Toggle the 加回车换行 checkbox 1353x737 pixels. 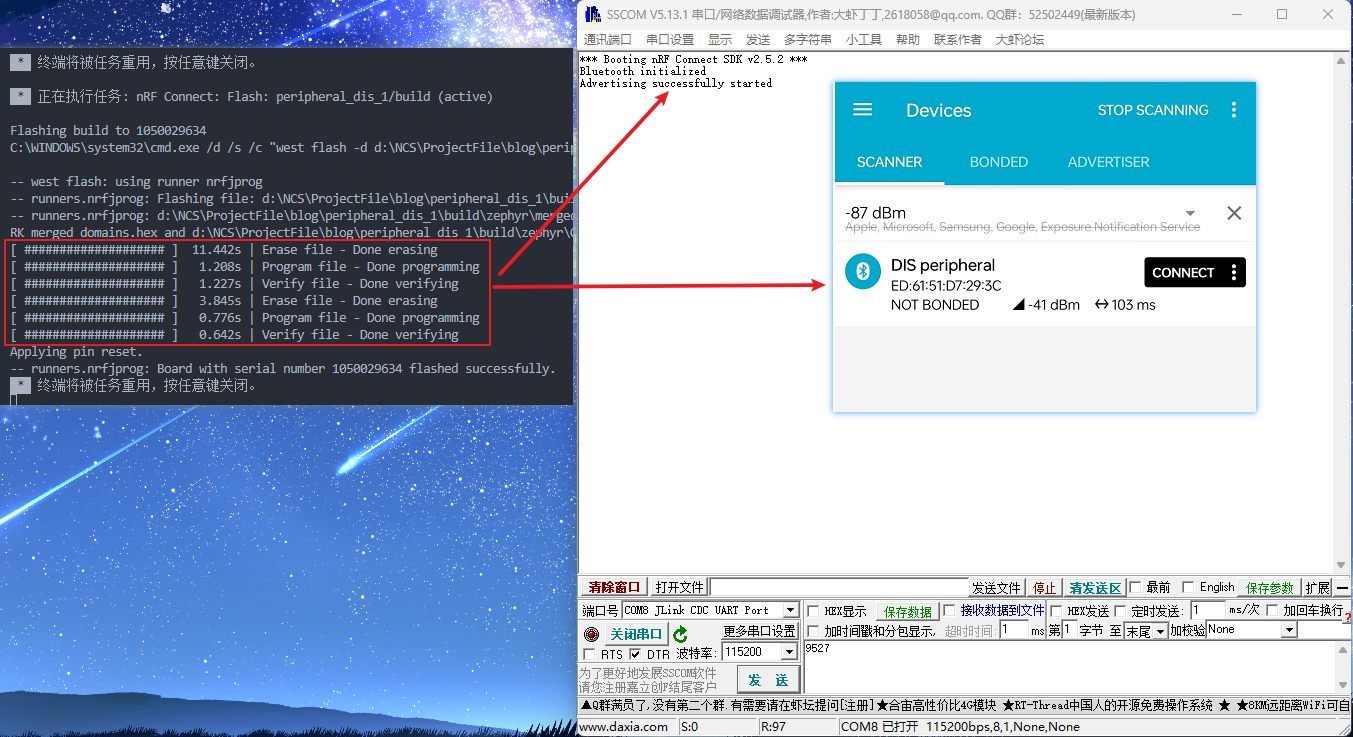[1273, 611]
